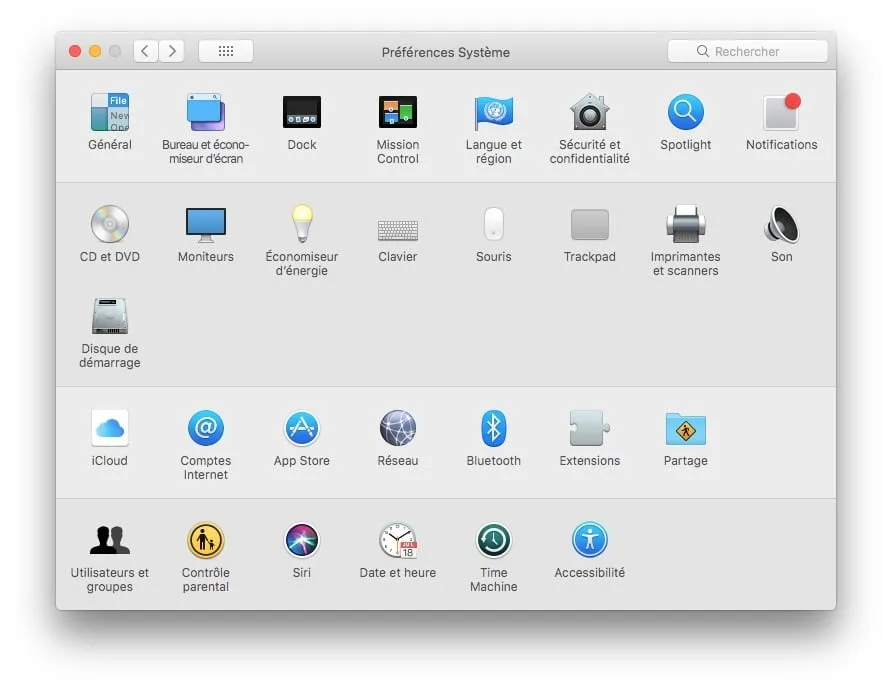The height and width of the screenshot is (690, 892).
Task: Open iCloud preferences
Action: [110, 428]
